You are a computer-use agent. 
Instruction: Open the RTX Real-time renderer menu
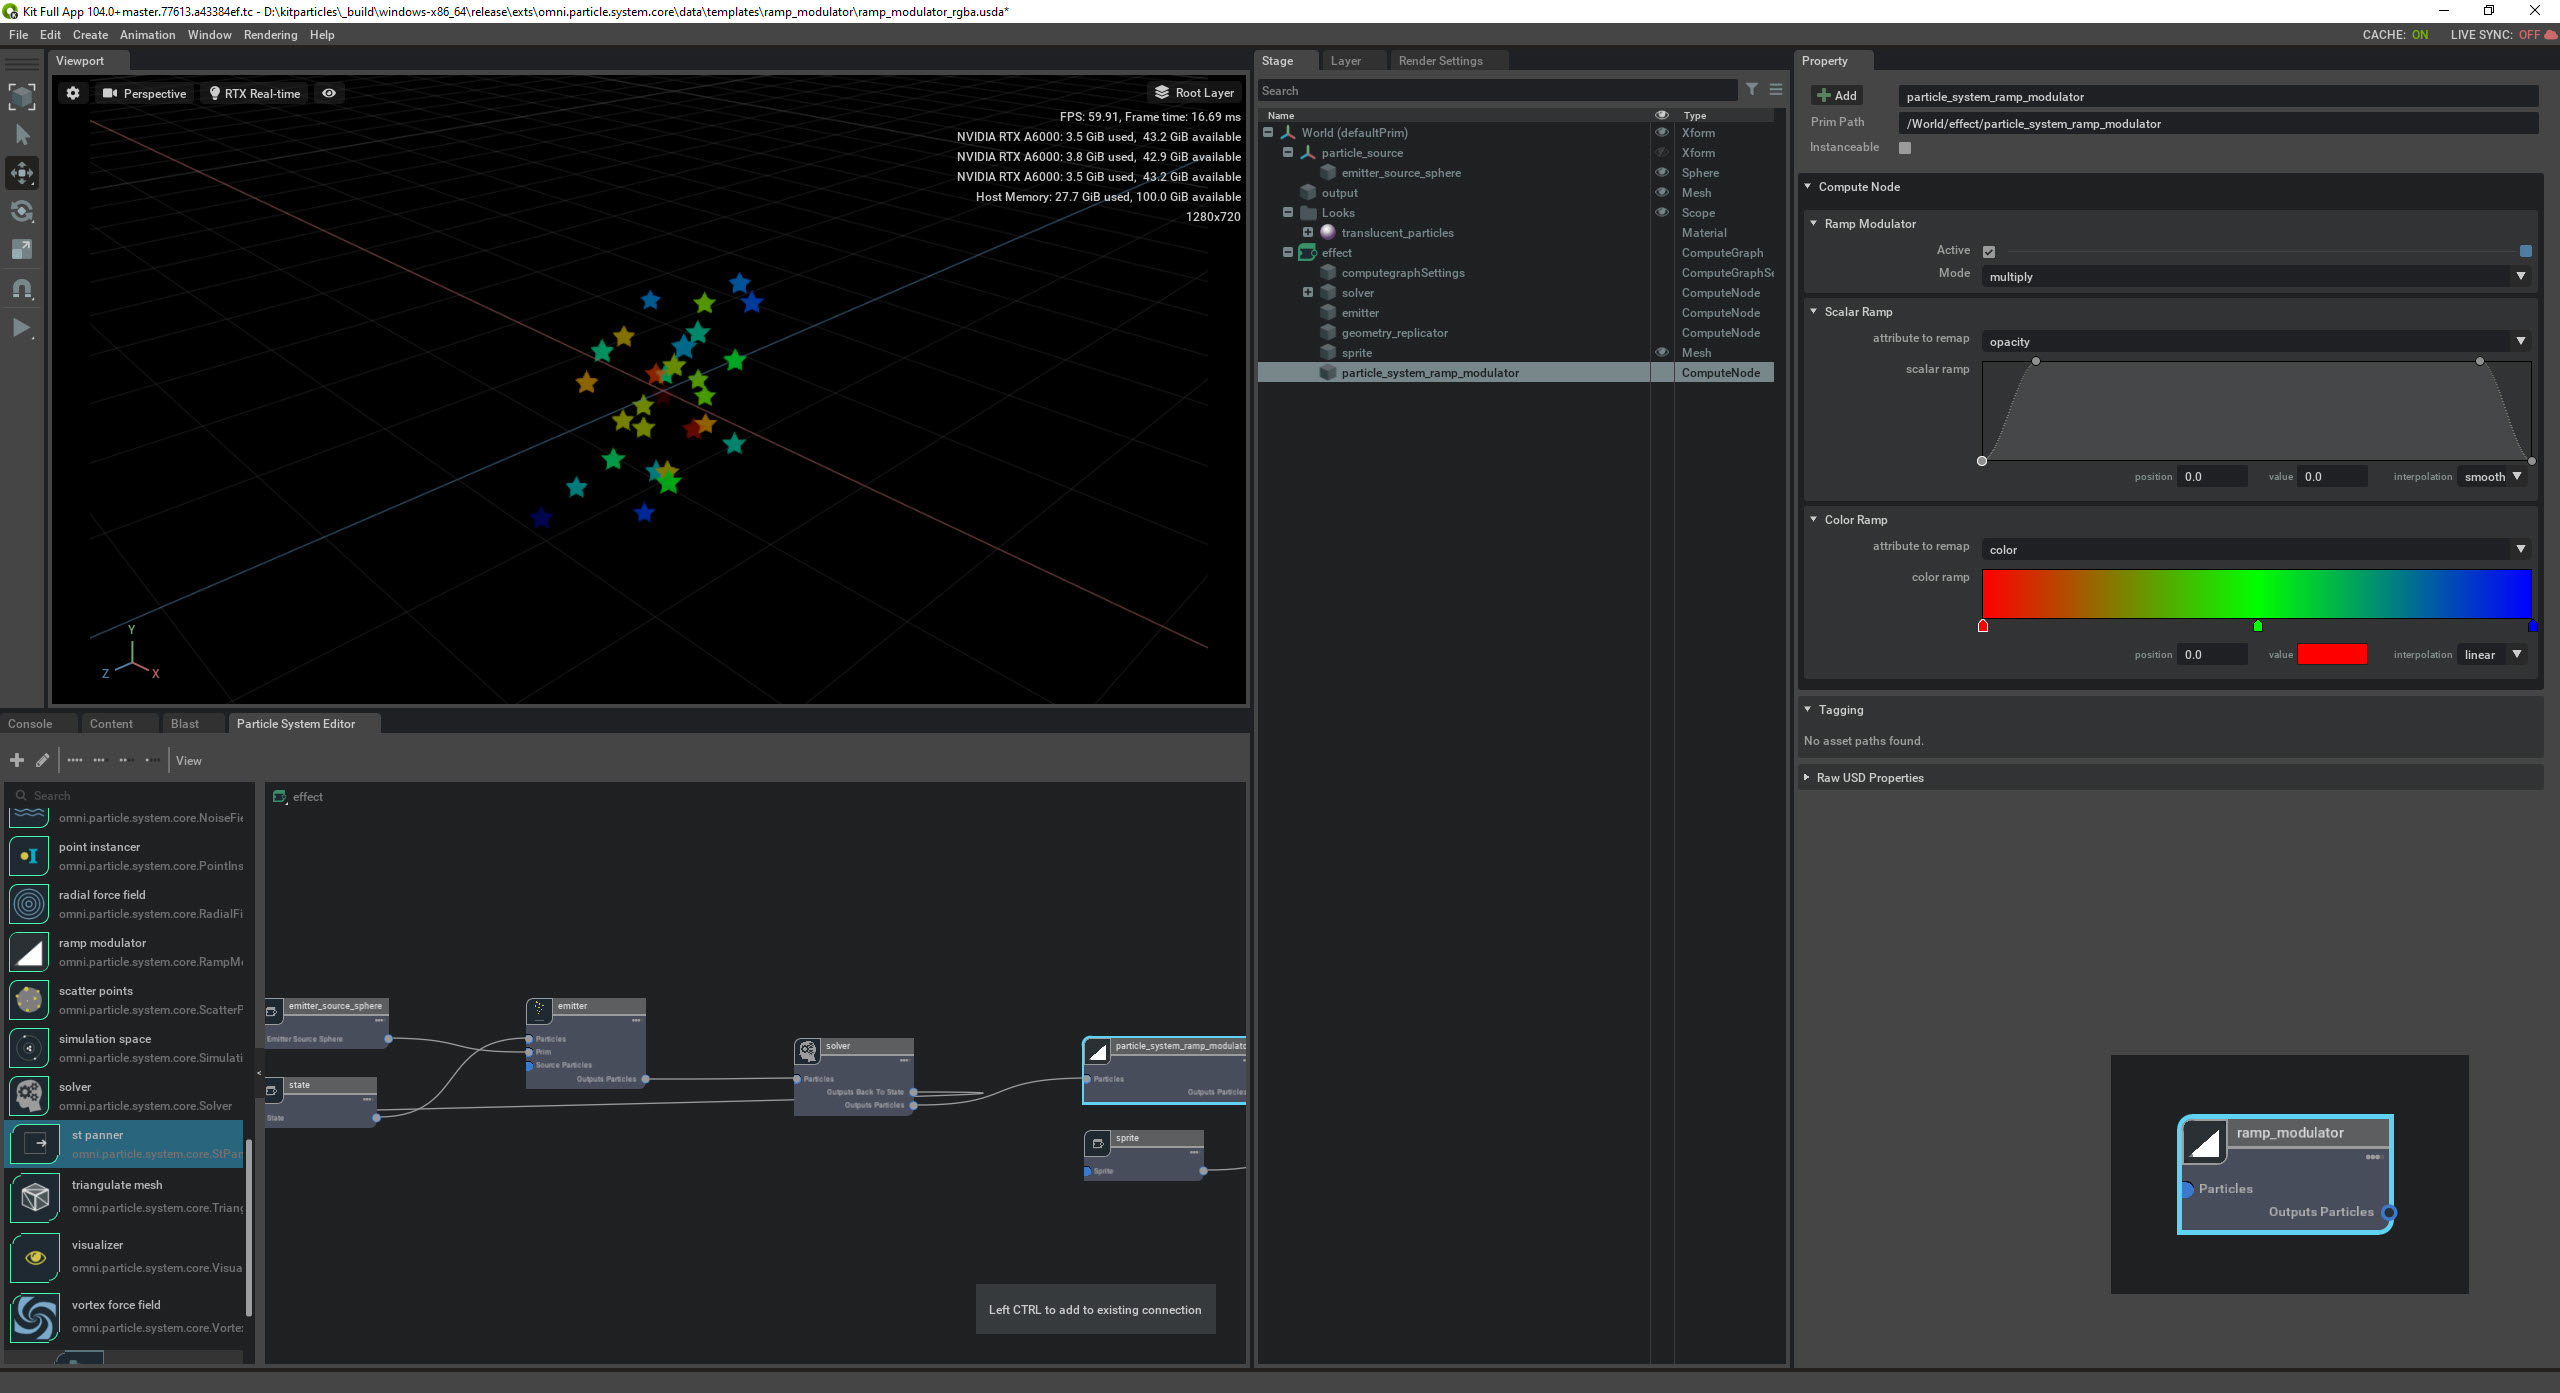[254, 94]
